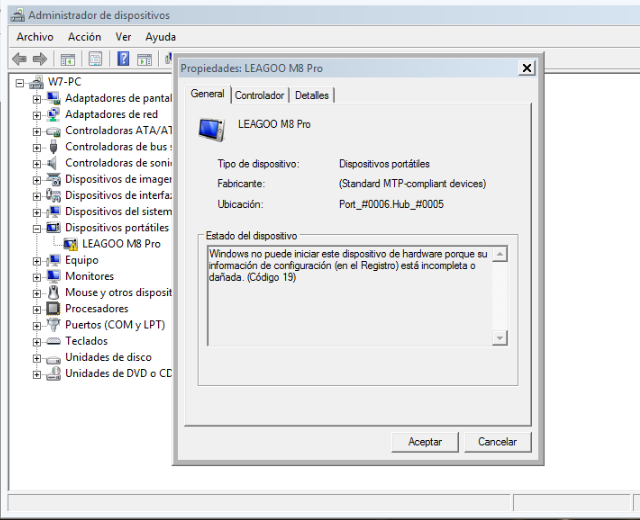Click the Mouse icon in tree
The width and height of the screenshot is (640, 520).
[53, 293]
